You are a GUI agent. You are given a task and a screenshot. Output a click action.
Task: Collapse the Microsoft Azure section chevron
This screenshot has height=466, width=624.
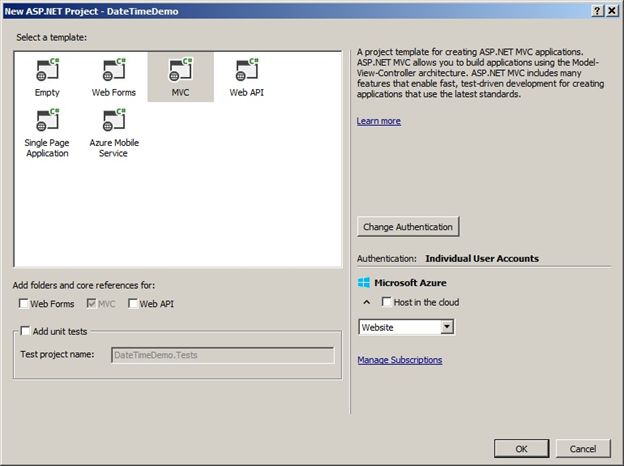(x=367, y=302)
